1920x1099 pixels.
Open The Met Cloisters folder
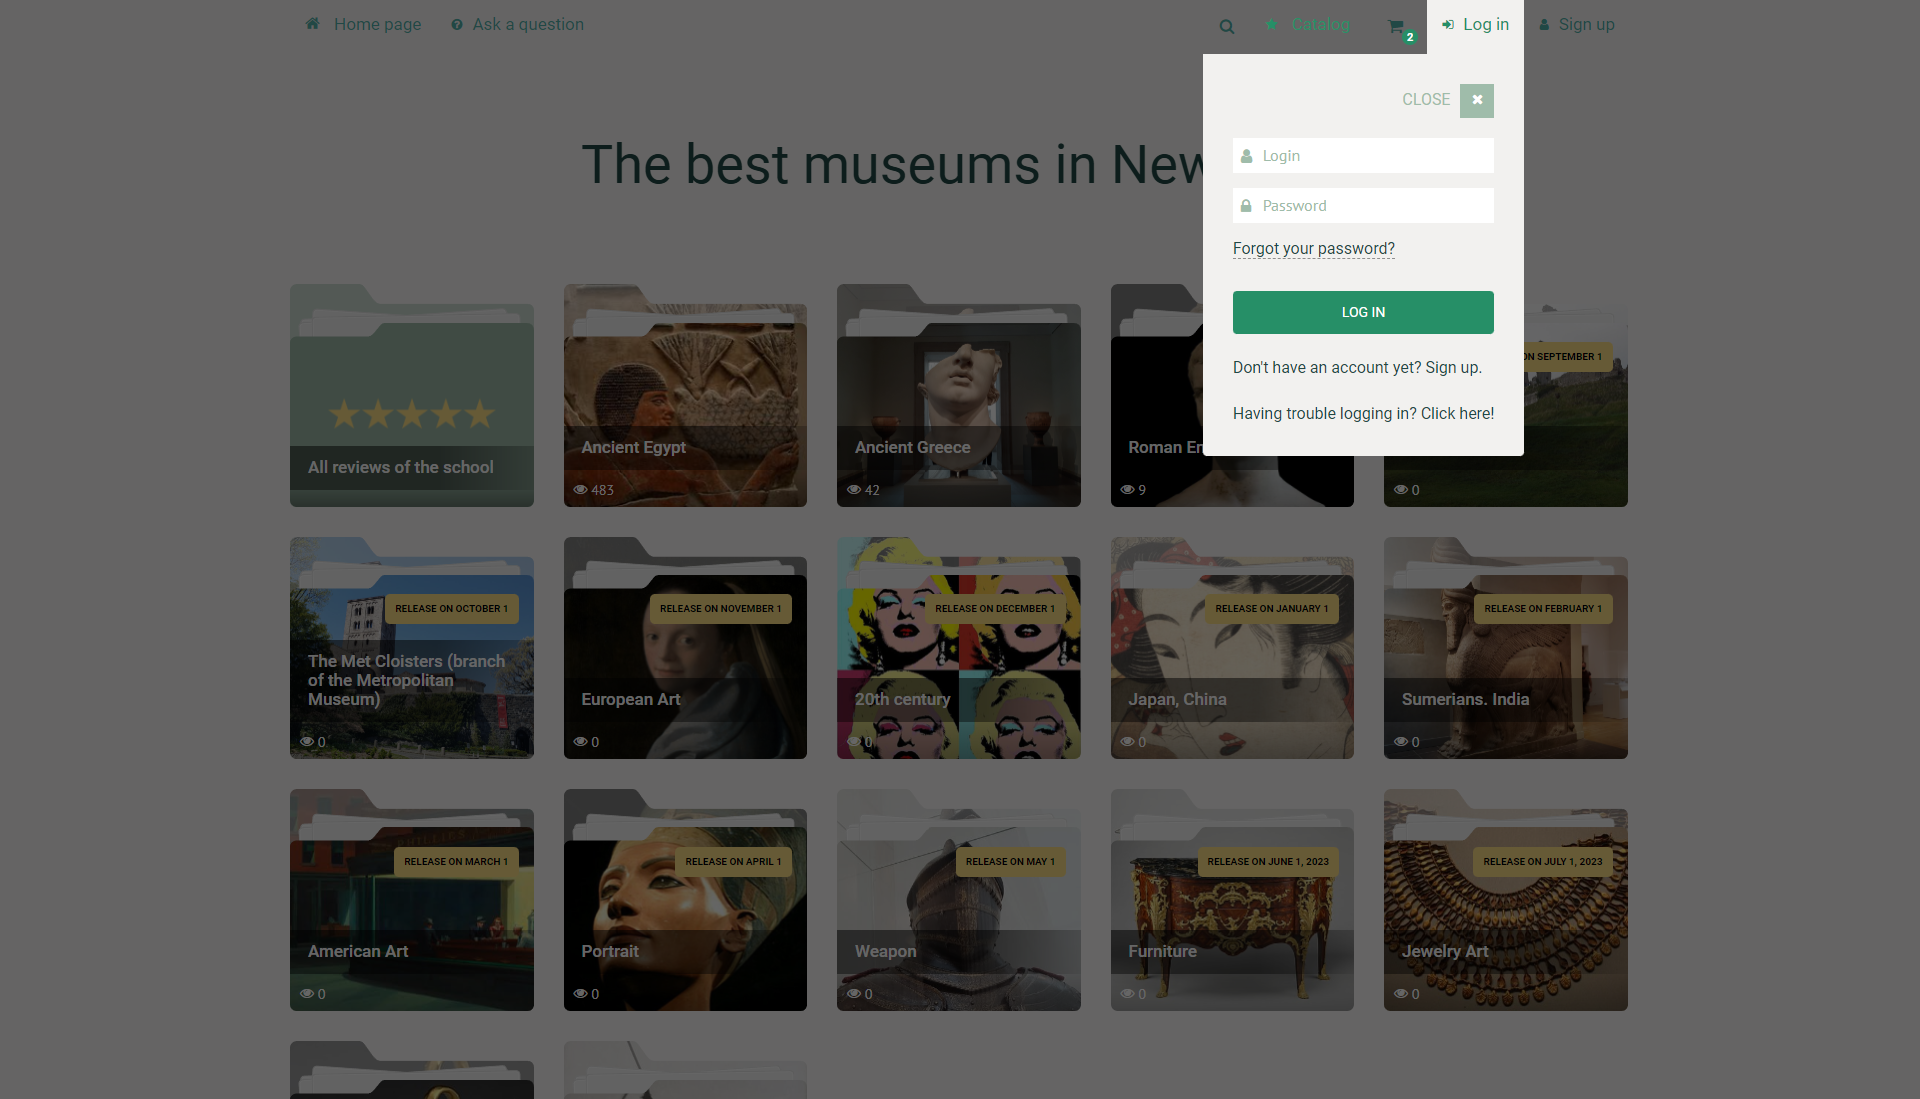coord(412,648)
